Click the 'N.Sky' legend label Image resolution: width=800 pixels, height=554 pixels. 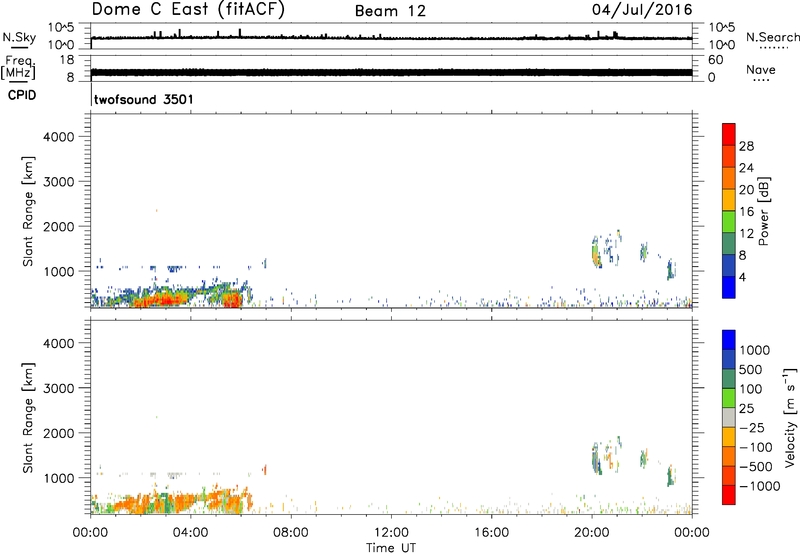19,37
